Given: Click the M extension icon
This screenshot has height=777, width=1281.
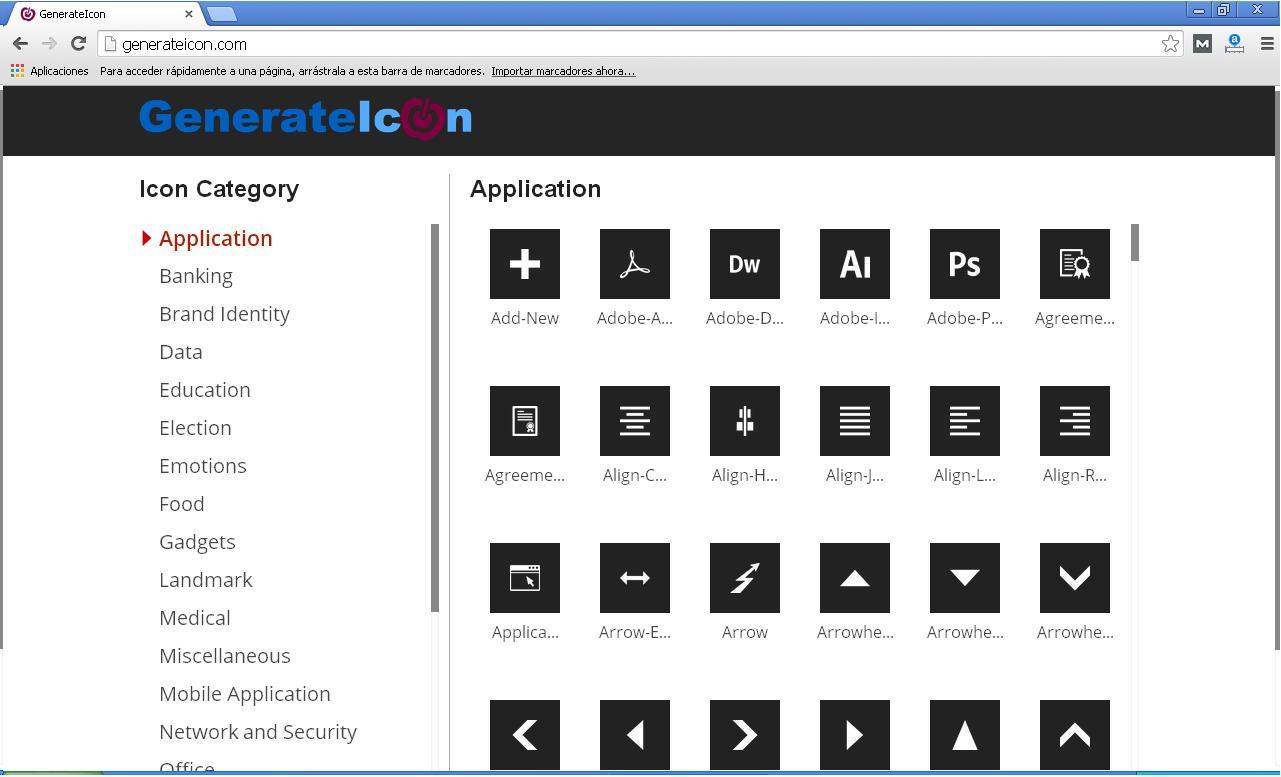Looking at the screenshot, I should 1203,44.
